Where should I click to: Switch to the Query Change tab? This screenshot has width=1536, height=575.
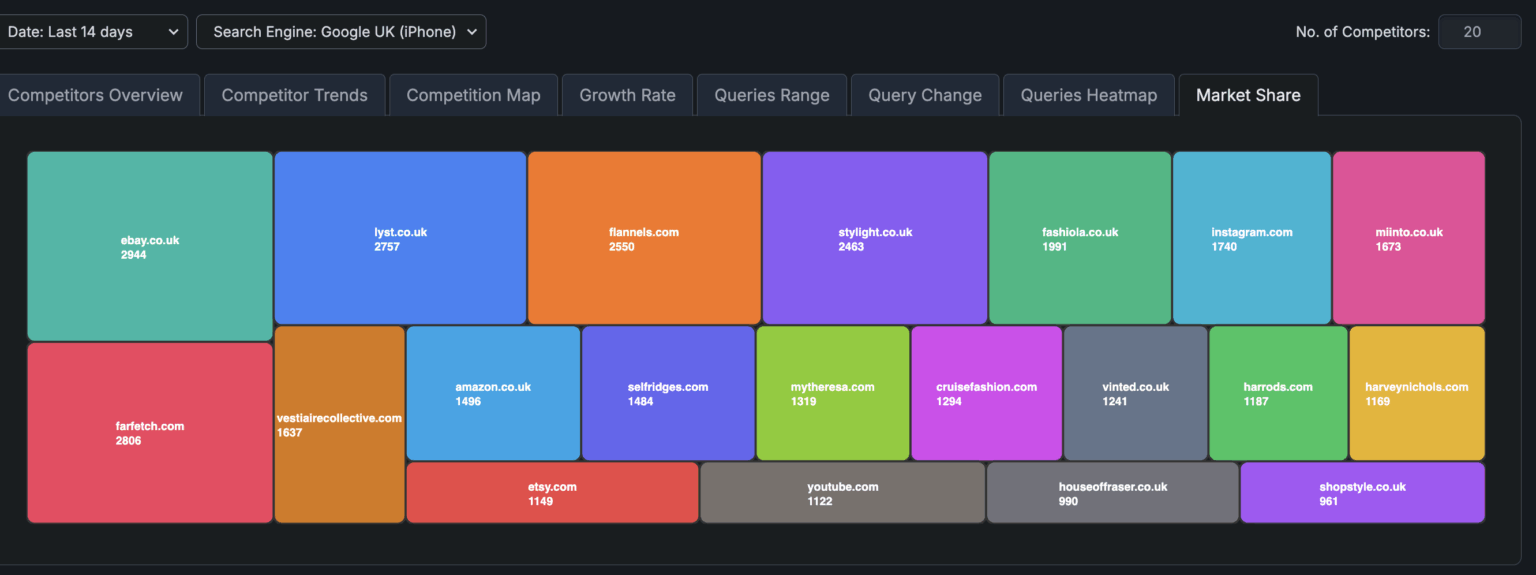(924, 96)
